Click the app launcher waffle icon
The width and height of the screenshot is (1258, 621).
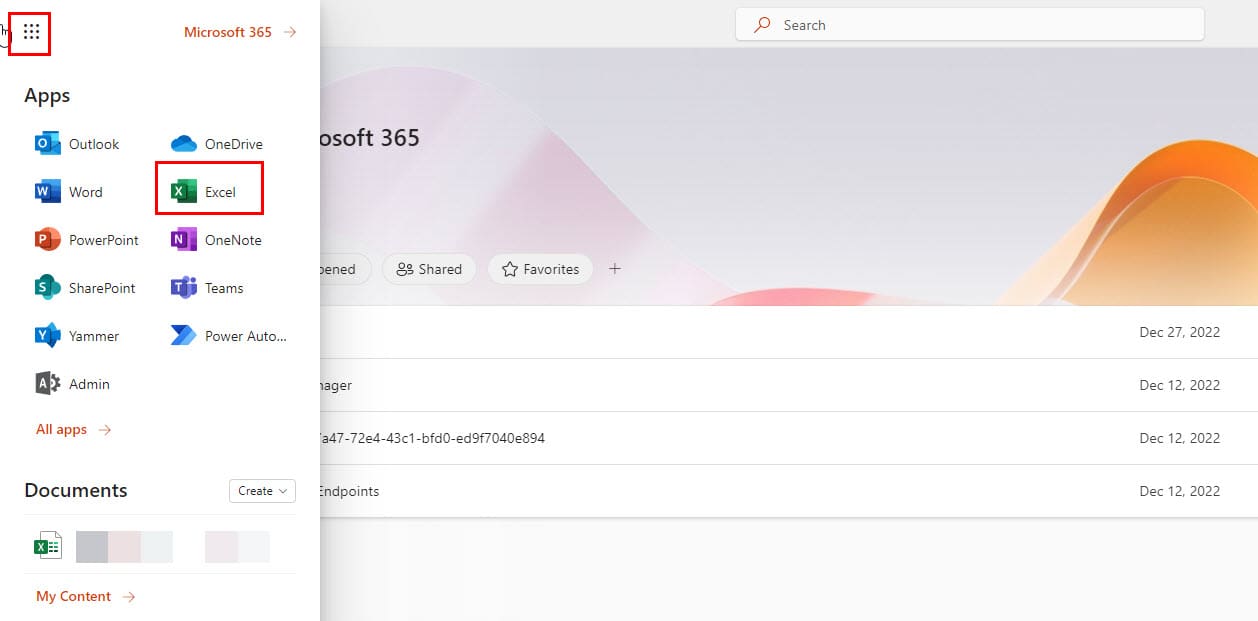tap(31, 32)
